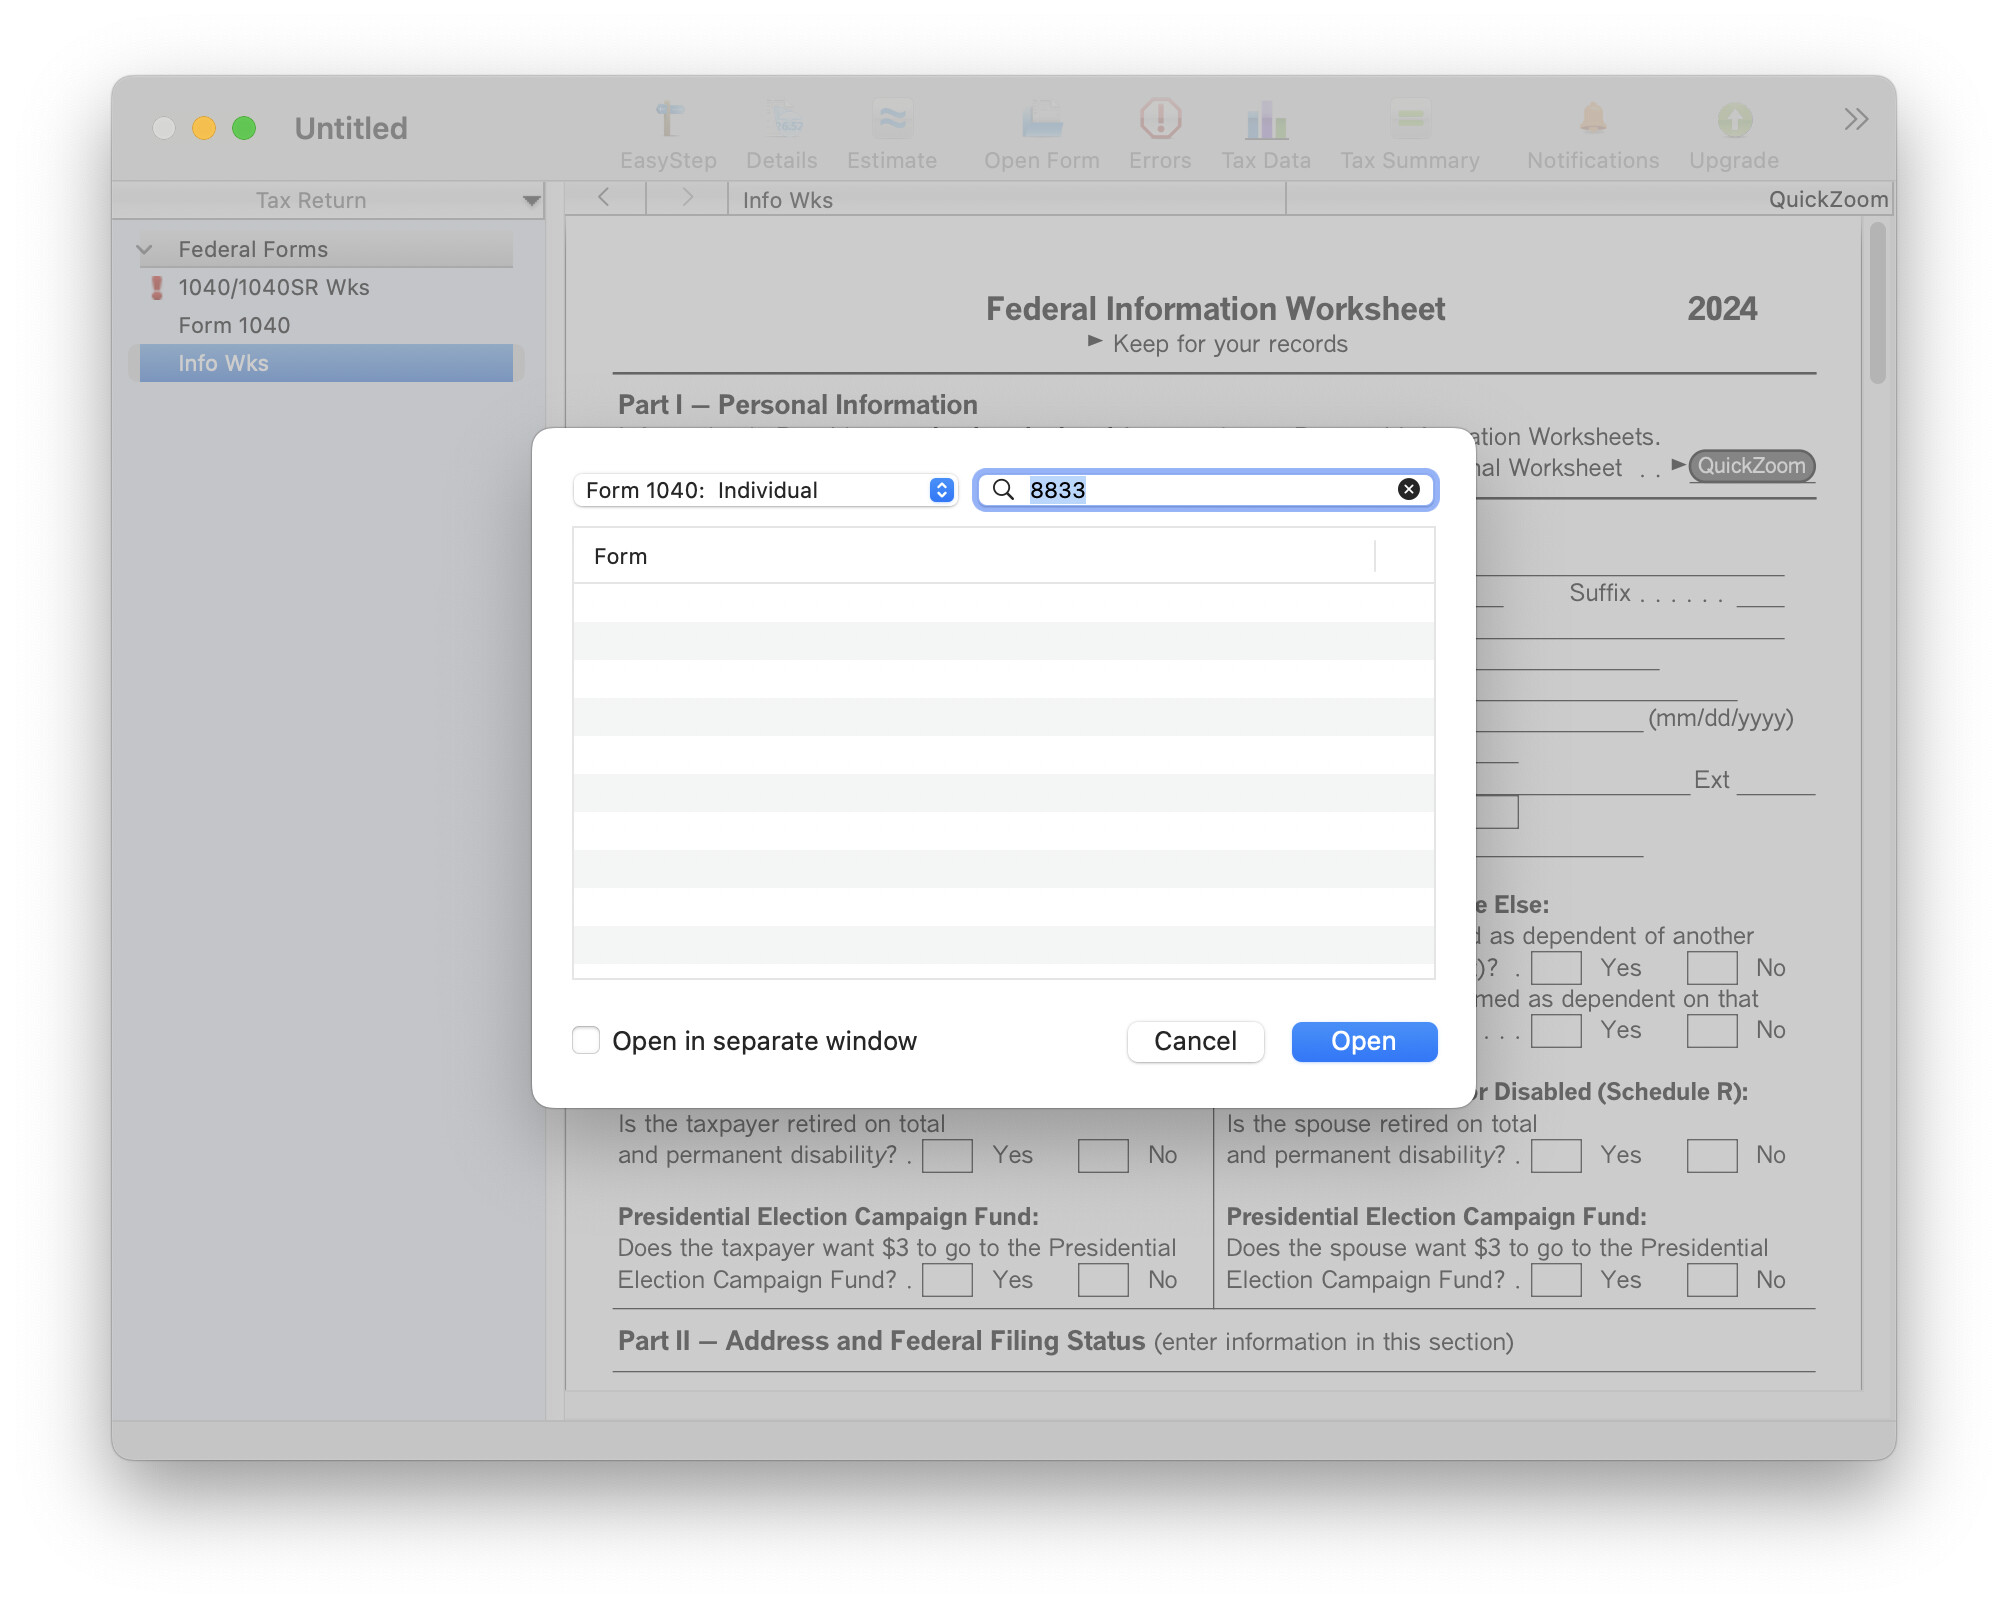This screenshot has width=2008, height=1608.
Task: Enable Open in separate window checkbox
Action: [x=586, y=1040]
